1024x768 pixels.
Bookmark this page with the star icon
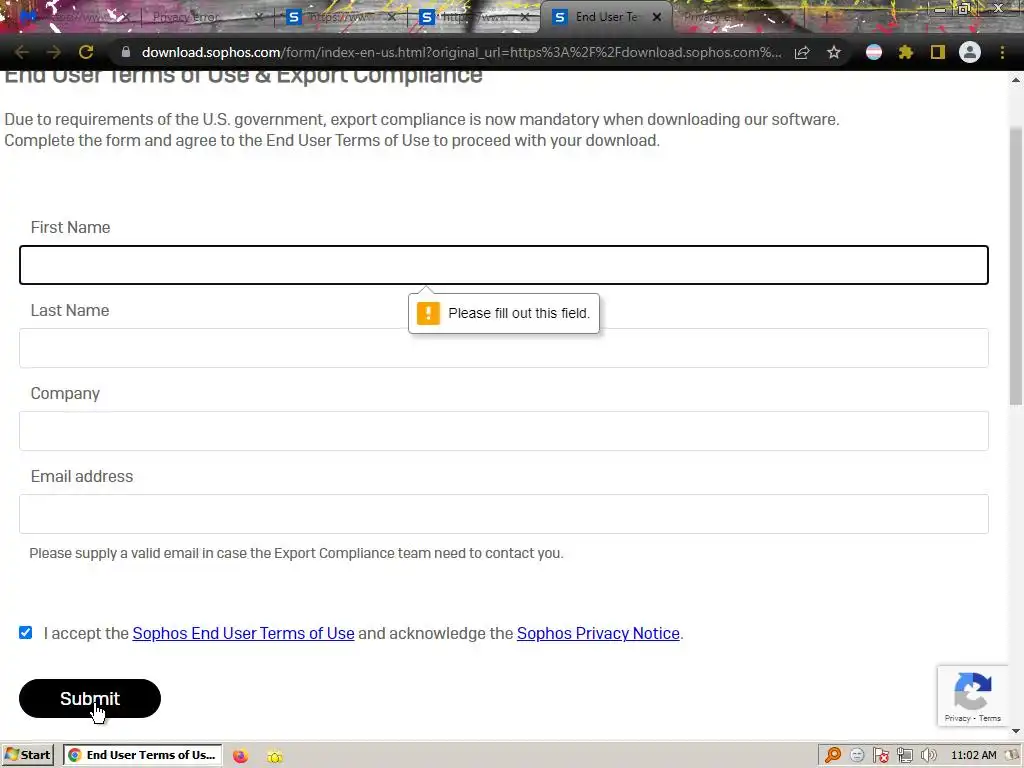coord(834,52)
